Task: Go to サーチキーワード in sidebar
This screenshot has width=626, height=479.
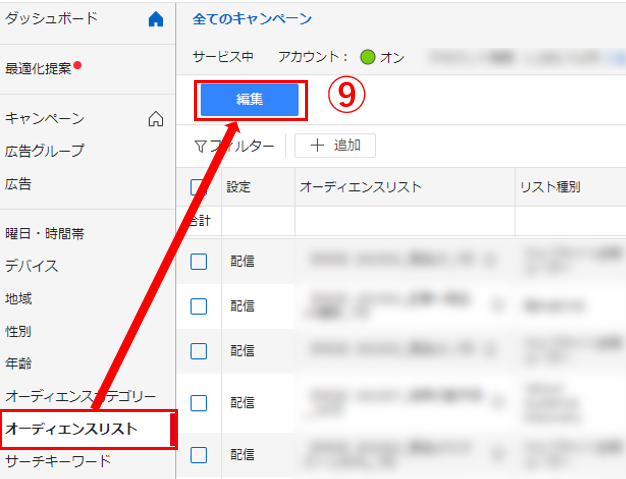Action: coord(58,461)
